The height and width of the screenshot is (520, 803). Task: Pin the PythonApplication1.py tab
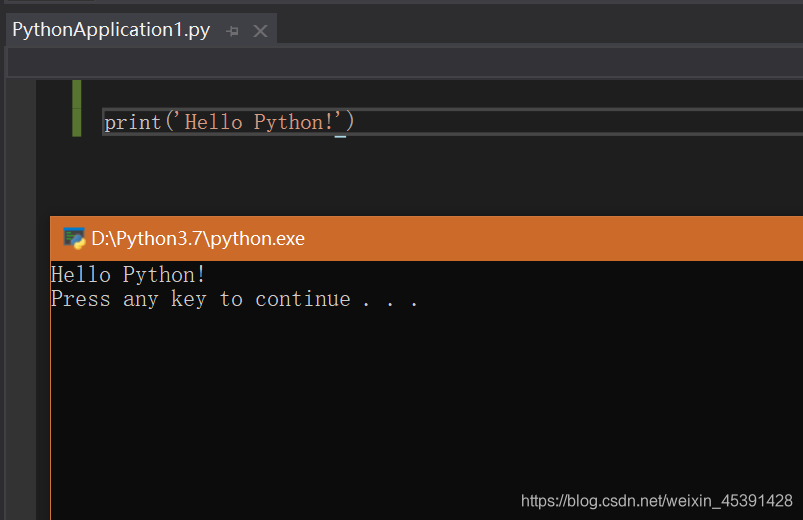[233, 31]
